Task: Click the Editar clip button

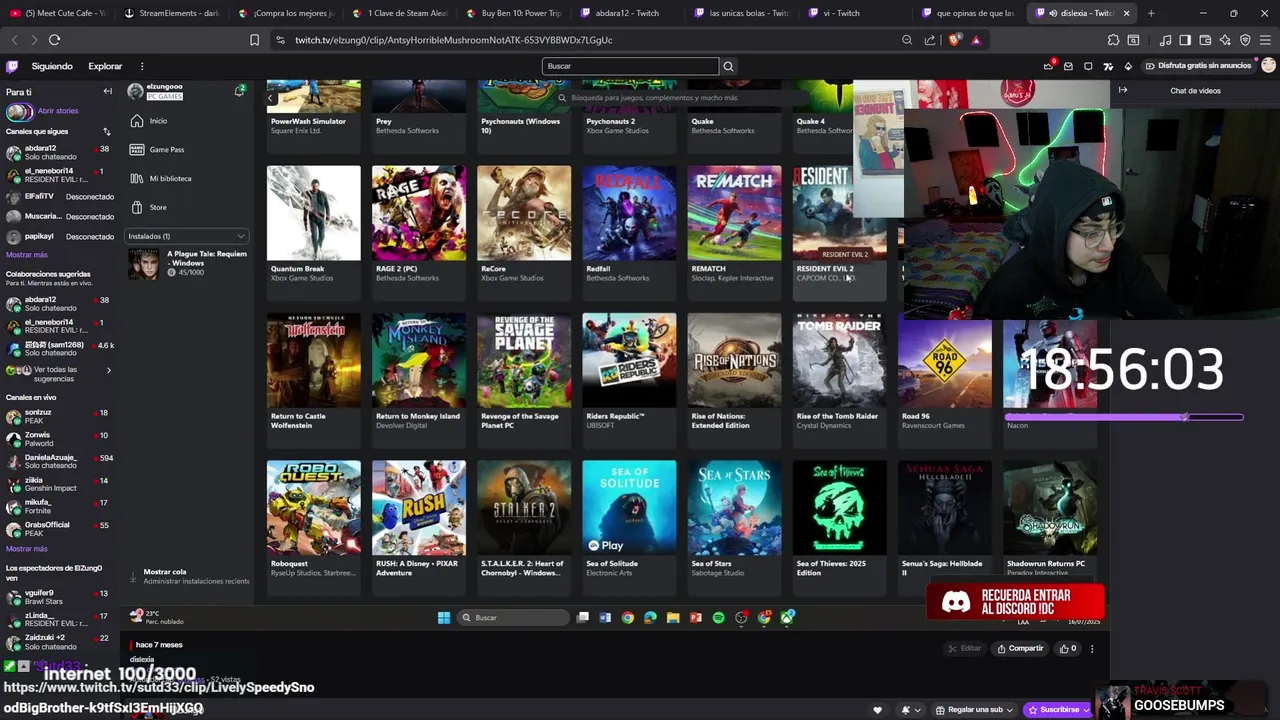Action: click(x=965, y=648)
